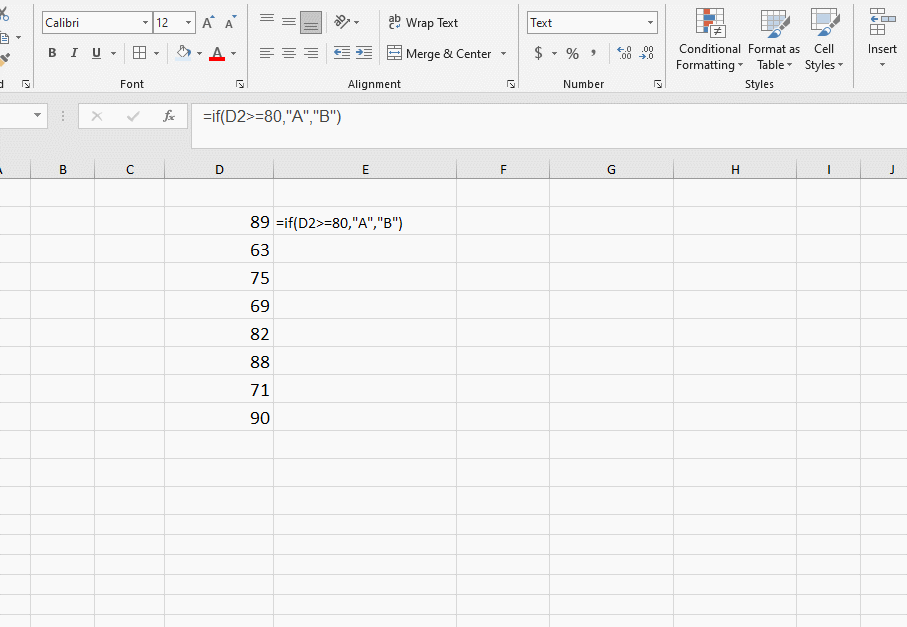Apply Accounting dollar format icon
Screen dimensions: 907x627
point(538,53)
